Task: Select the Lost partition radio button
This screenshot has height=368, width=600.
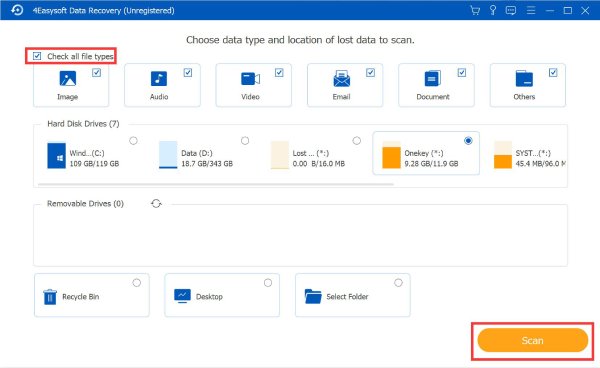Action: [x=356, y=141]
